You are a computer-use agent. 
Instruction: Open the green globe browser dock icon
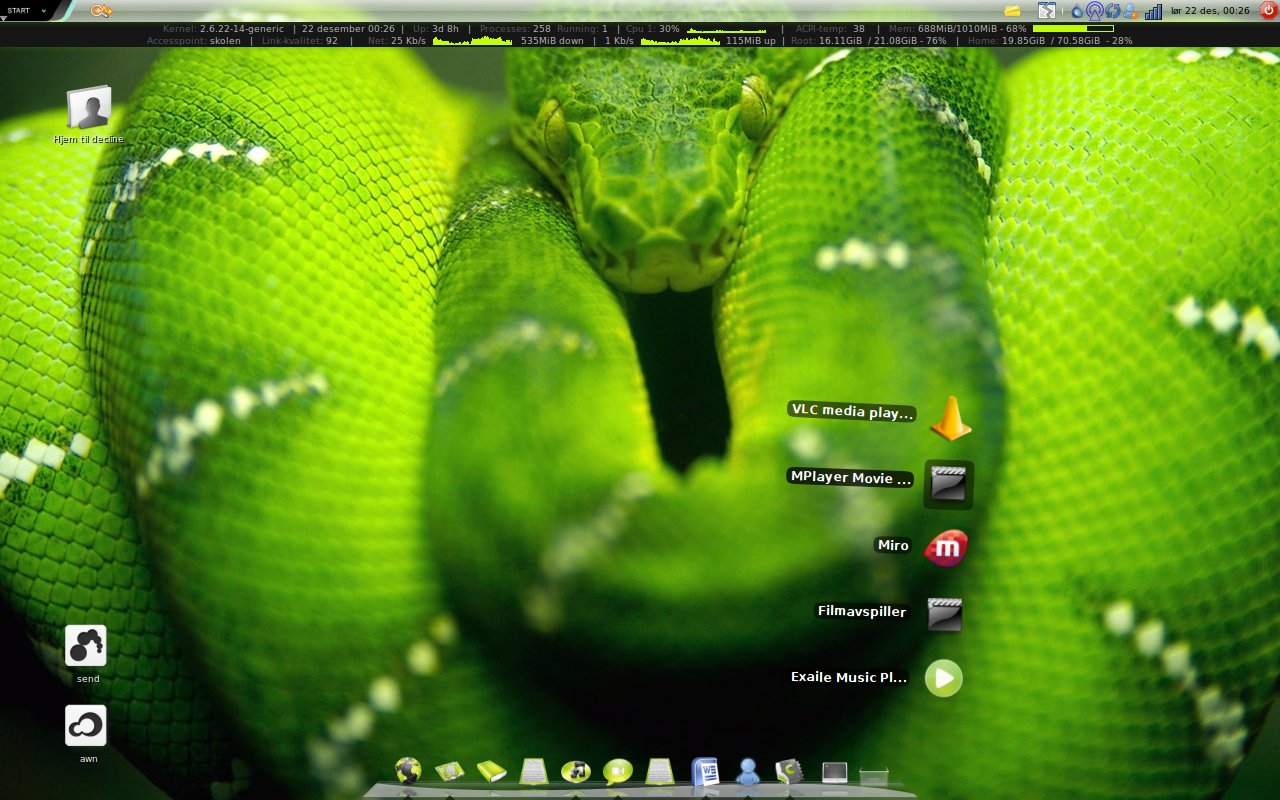(x=408, y=770)
